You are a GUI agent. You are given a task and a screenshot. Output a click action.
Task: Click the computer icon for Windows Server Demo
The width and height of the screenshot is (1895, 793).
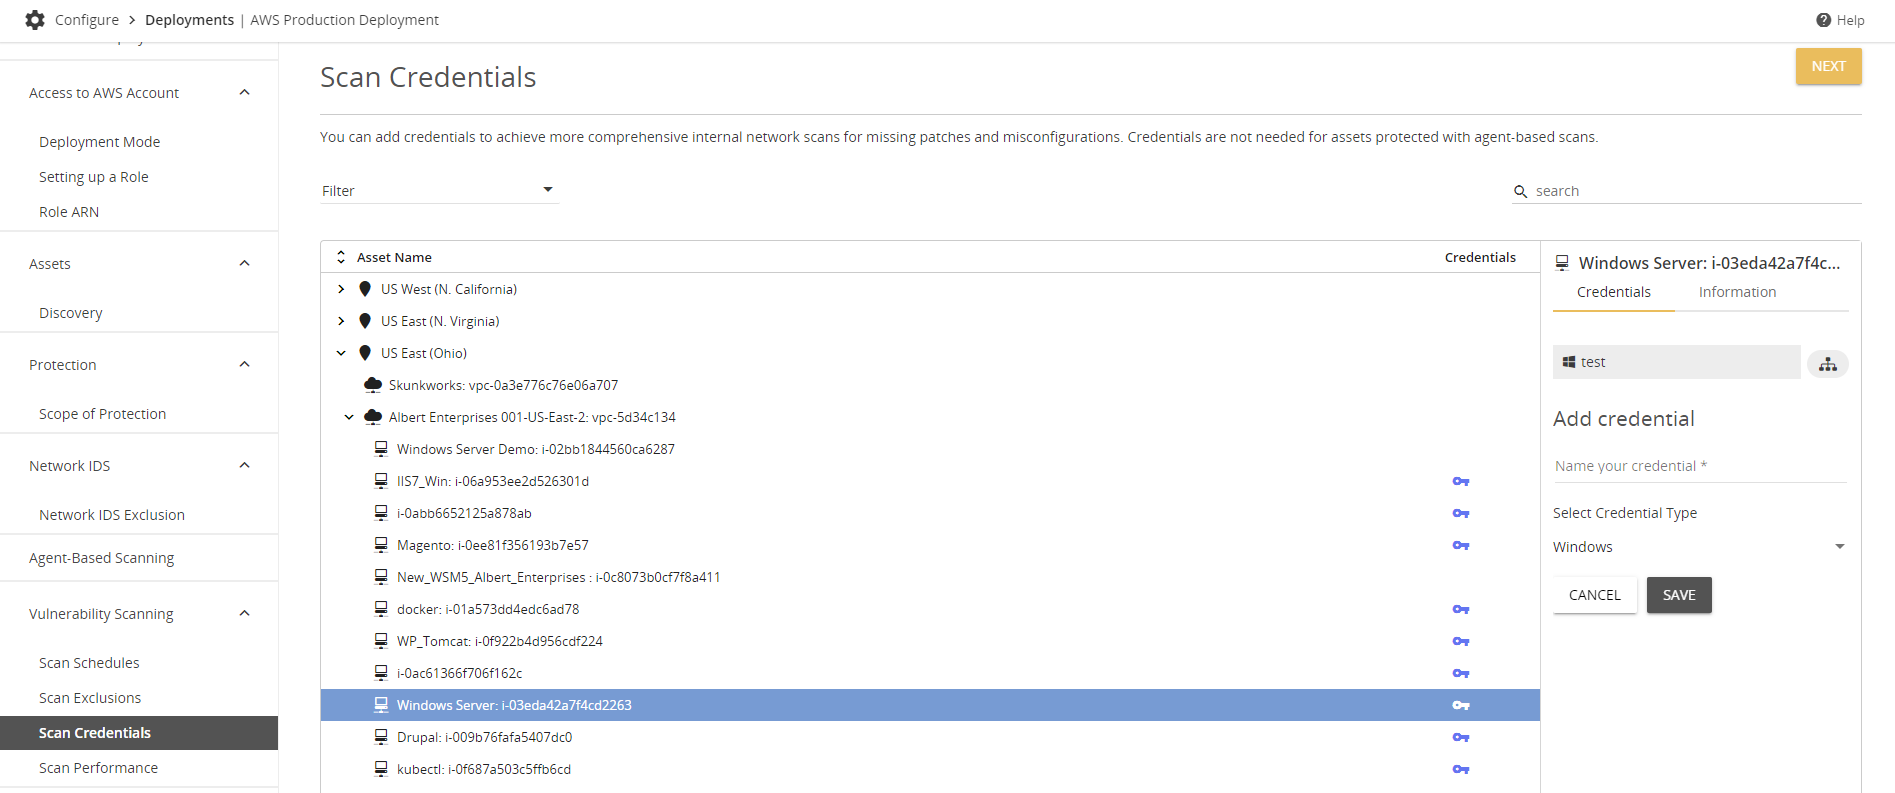(x=381, y=449)
